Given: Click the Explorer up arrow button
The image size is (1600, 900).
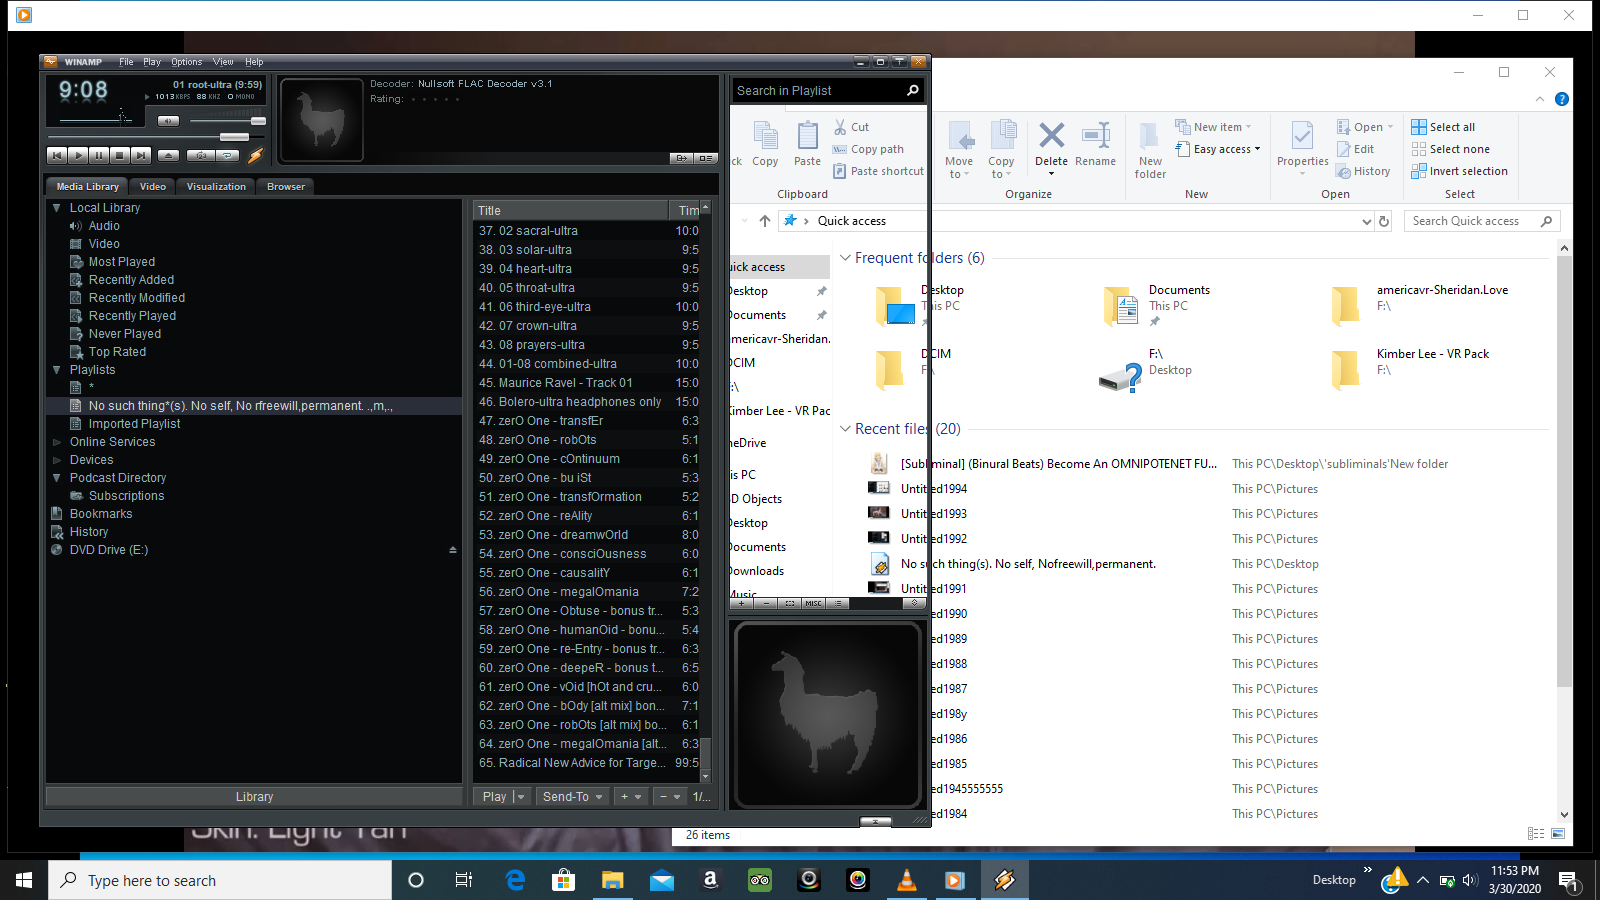Looking at the screenshot, I should tap(765, 221).
